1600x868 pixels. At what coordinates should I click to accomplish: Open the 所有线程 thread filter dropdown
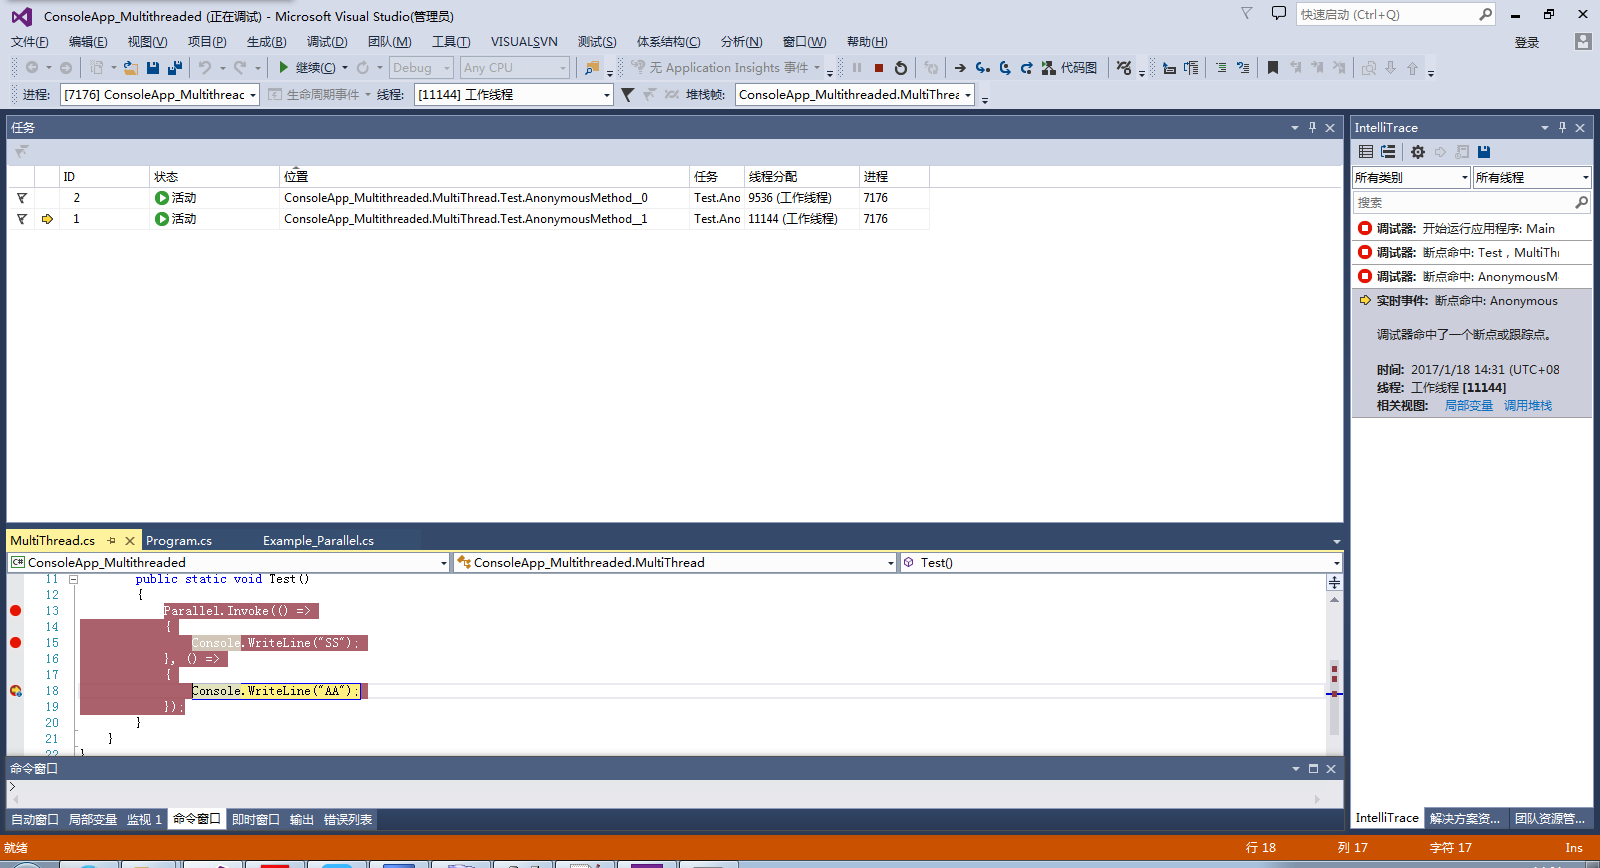[x=1531, y=178]
